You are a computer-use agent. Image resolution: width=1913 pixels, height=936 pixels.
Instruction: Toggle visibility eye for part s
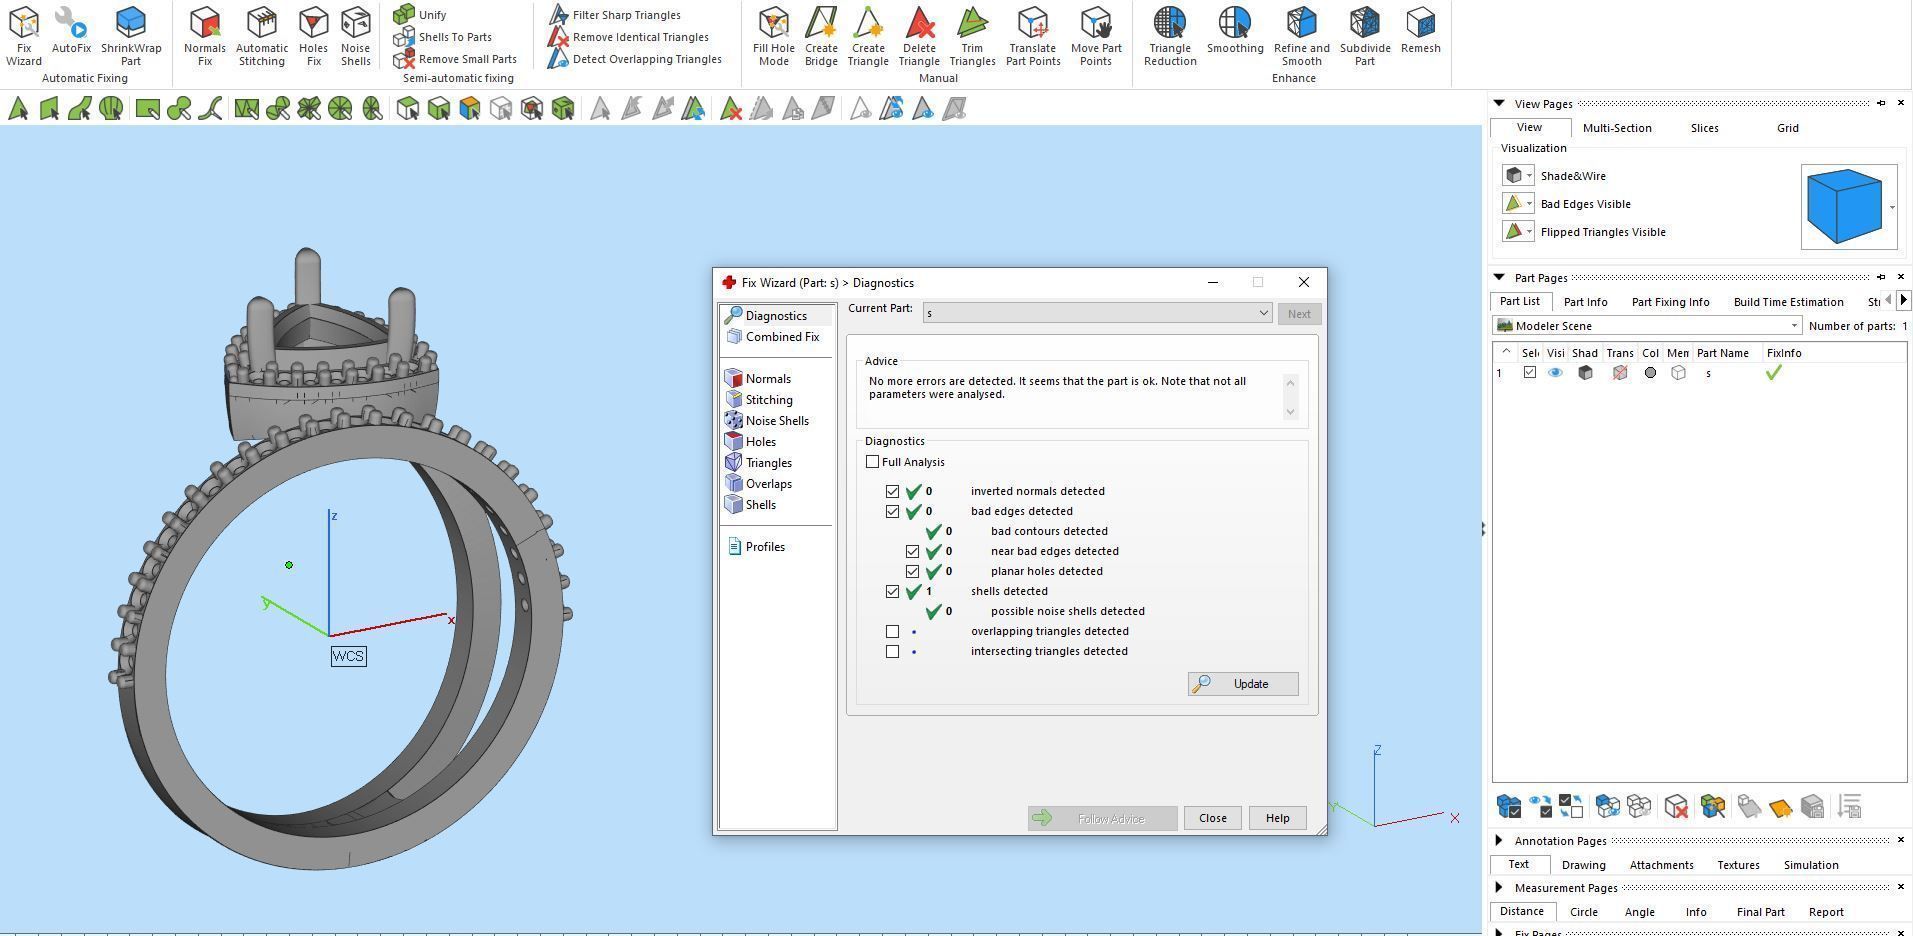pyautogui.click(x=1555, y=373)
